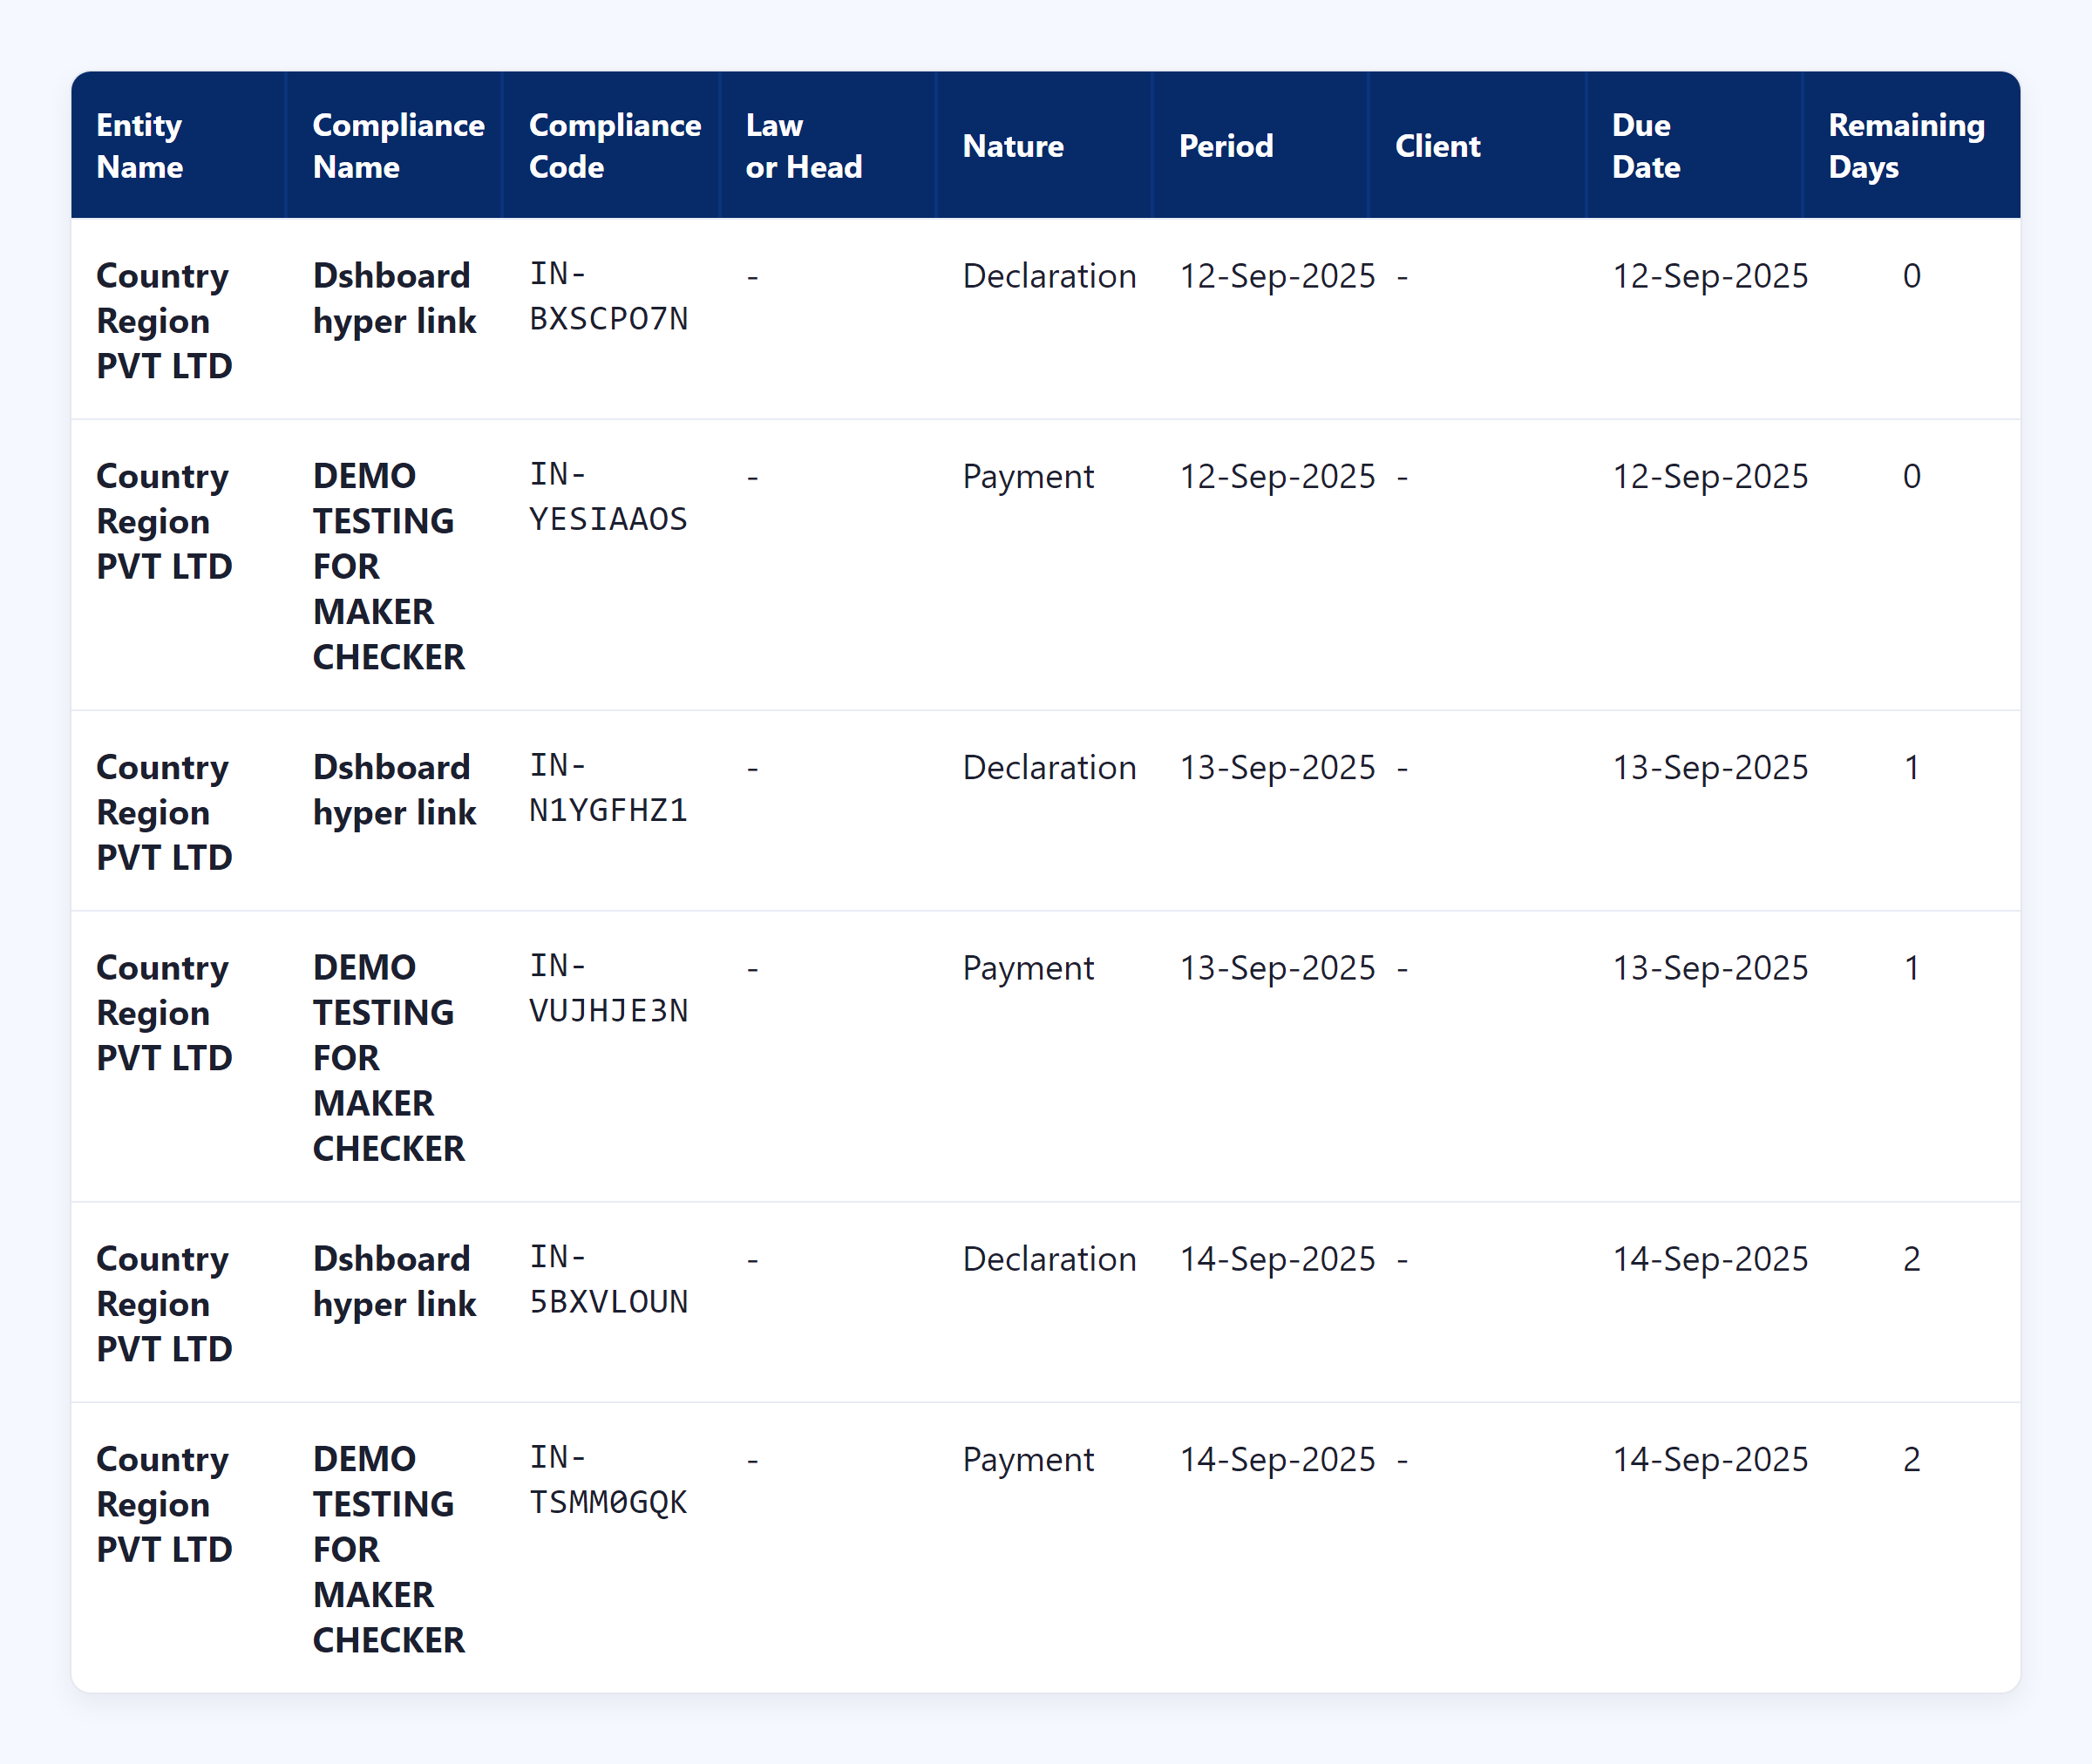Click the Client column header
The height and width of the screenshot is (1764, 2092).
point(1437,146)
